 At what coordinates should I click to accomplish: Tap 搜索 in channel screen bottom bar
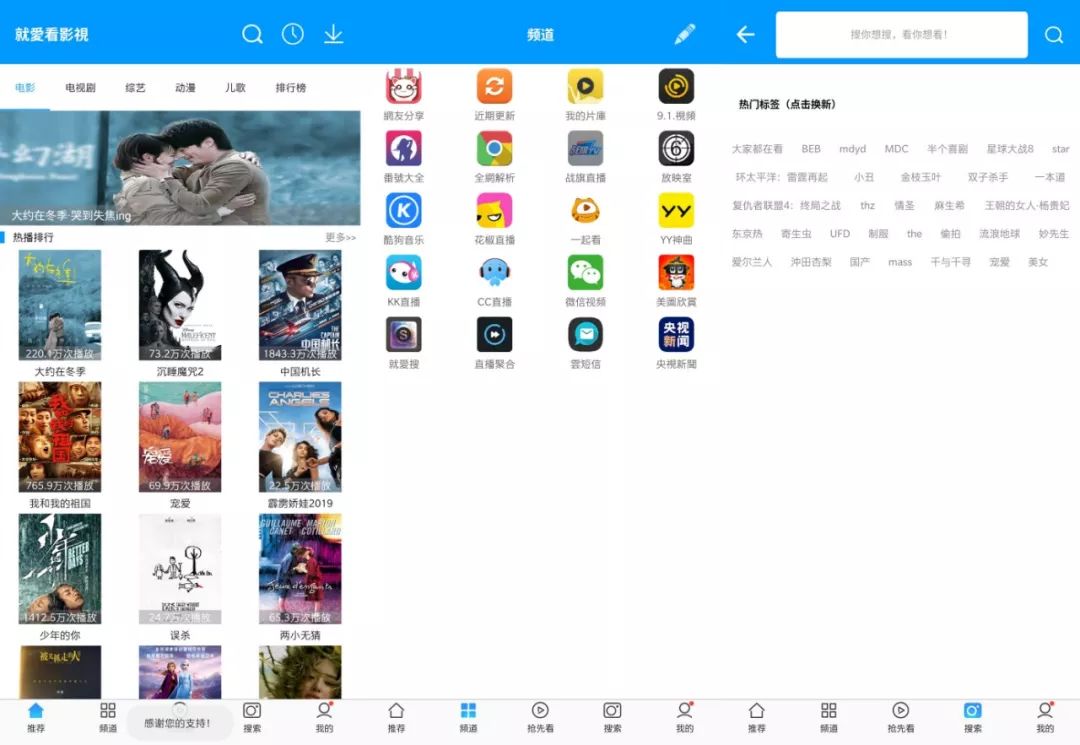coord(612,717)
